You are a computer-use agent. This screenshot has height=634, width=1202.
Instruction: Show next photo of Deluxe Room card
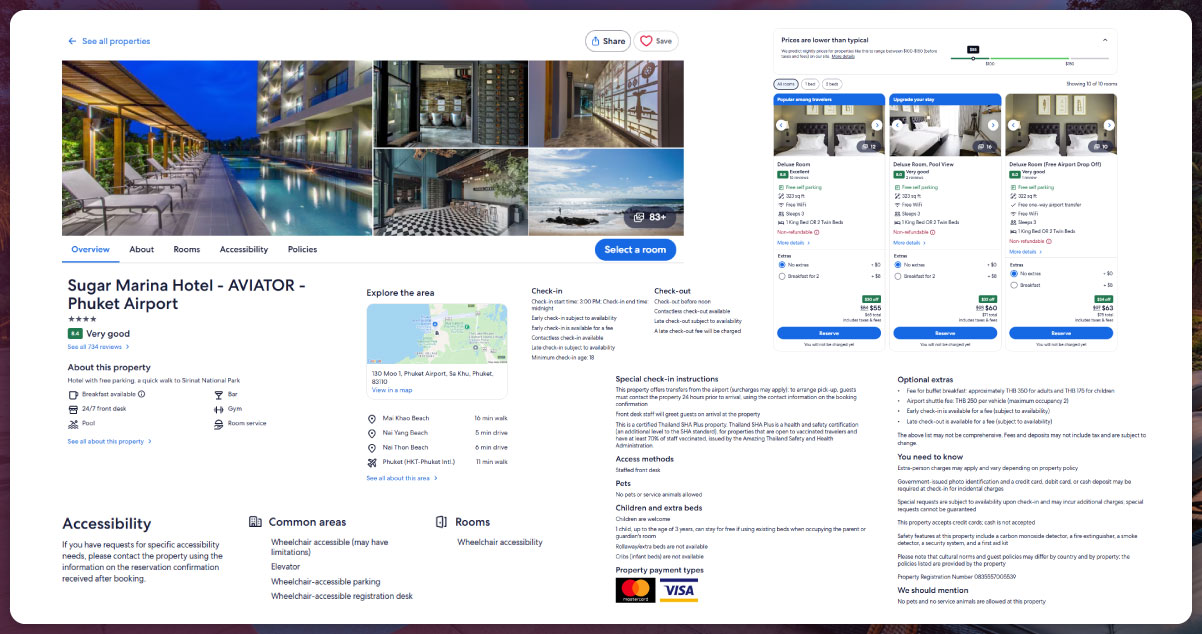pos(876,125)
